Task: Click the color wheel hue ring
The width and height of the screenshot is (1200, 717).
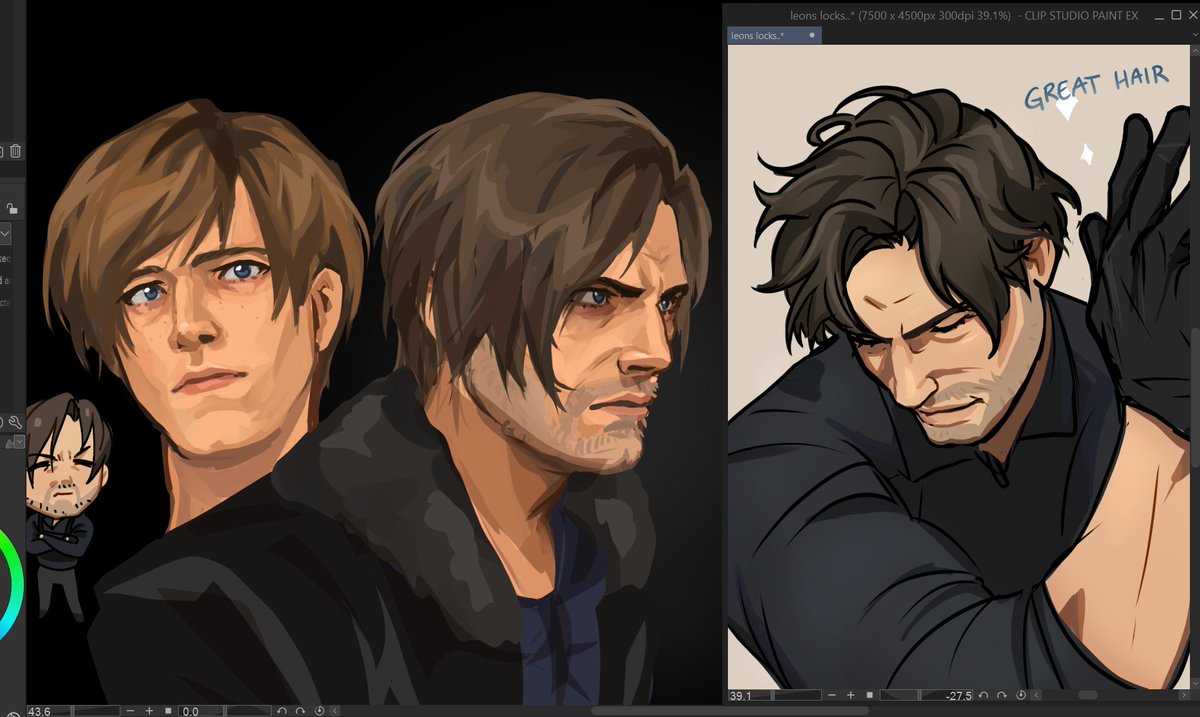Action: coord(16,584)
